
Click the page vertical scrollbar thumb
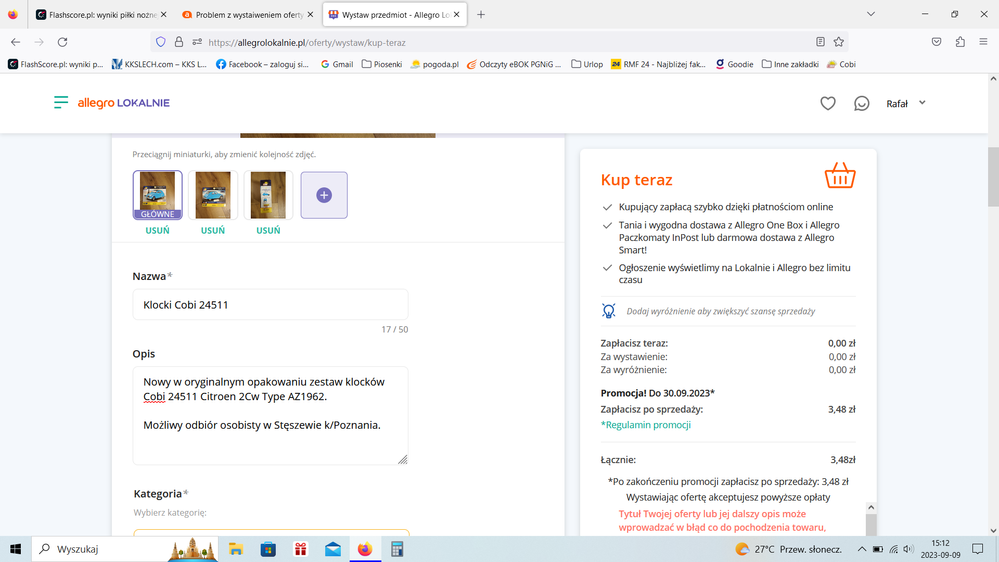pos(993,177)
